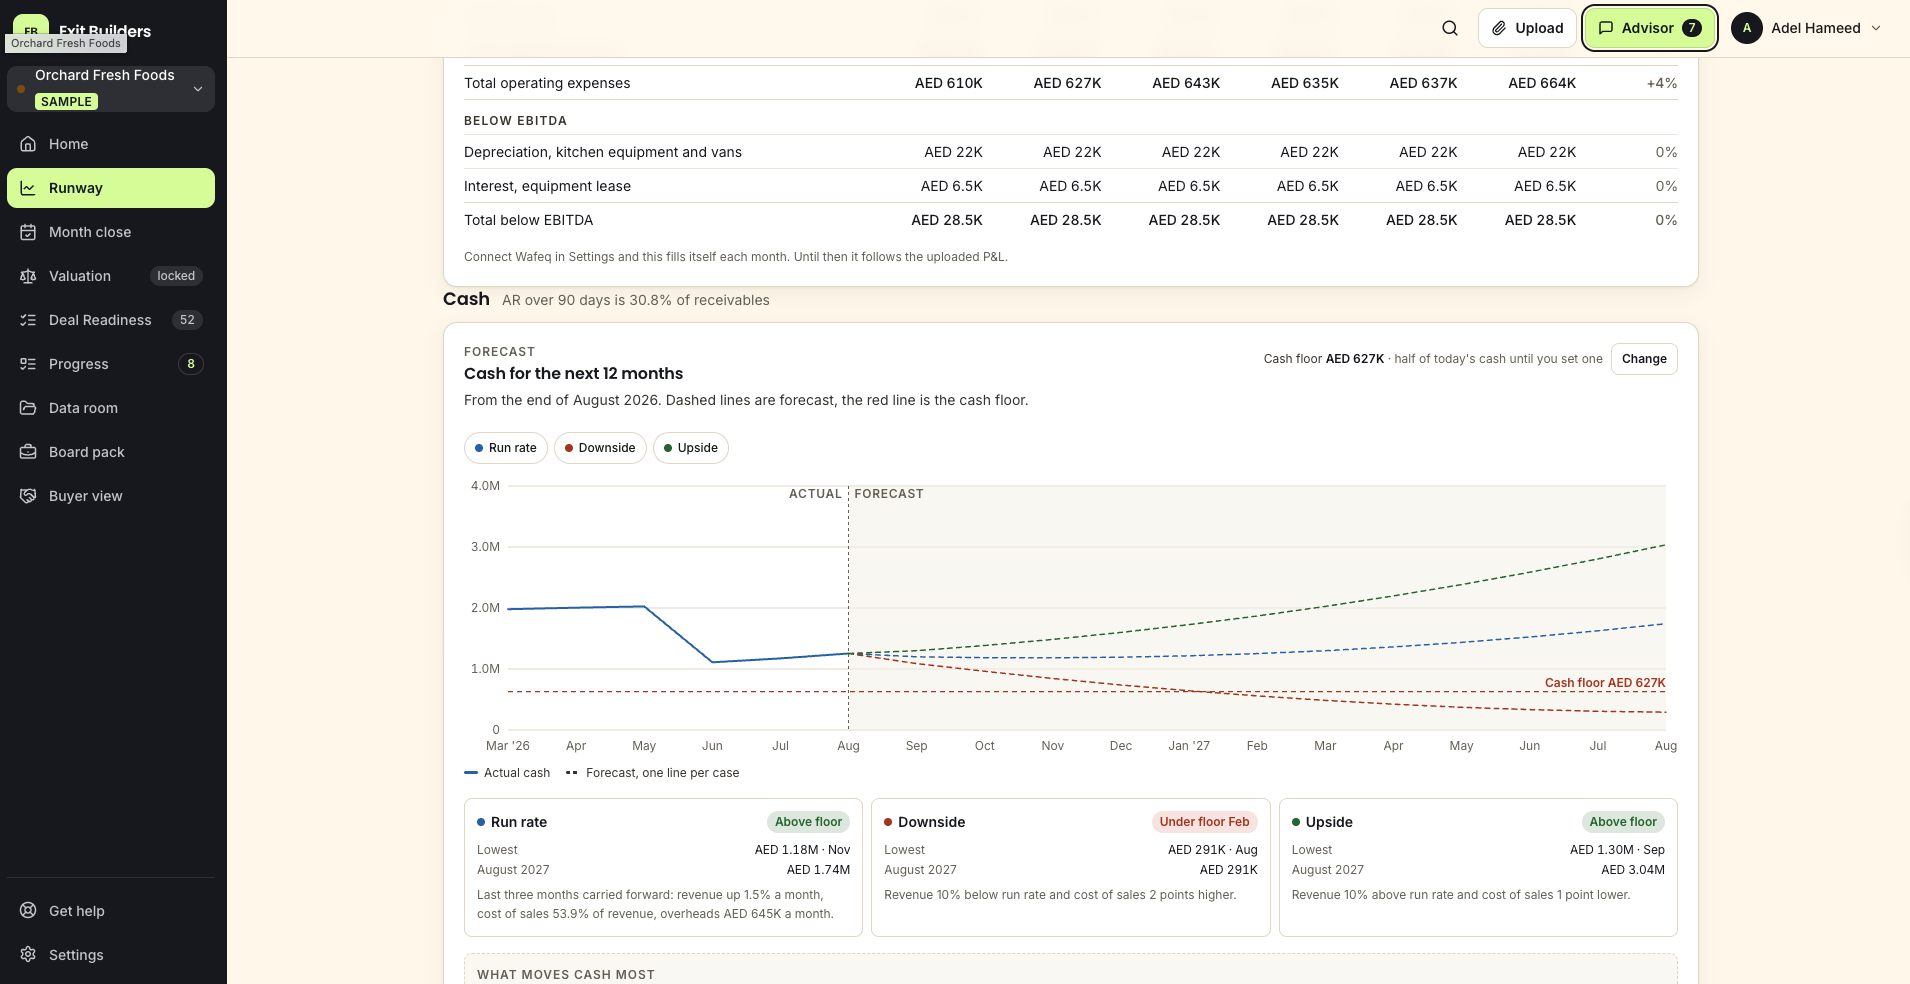Open Advisor with 7 notifications badge
Viewport: 1910px width, 984px height.
[x=1650, y=28]
